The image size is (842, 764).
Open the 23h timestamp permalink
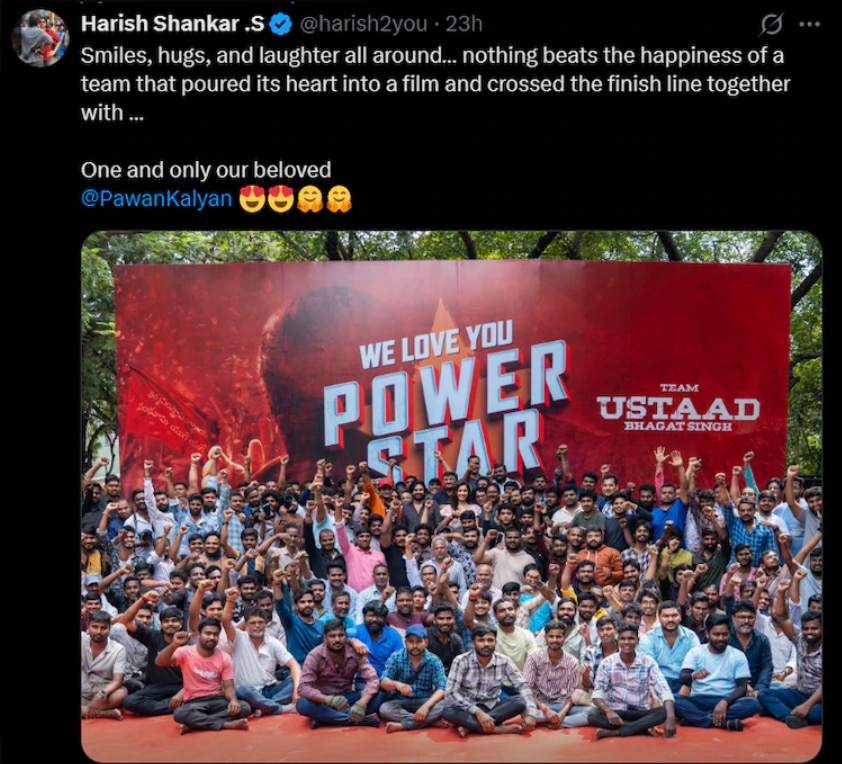[x=464, y=24]
